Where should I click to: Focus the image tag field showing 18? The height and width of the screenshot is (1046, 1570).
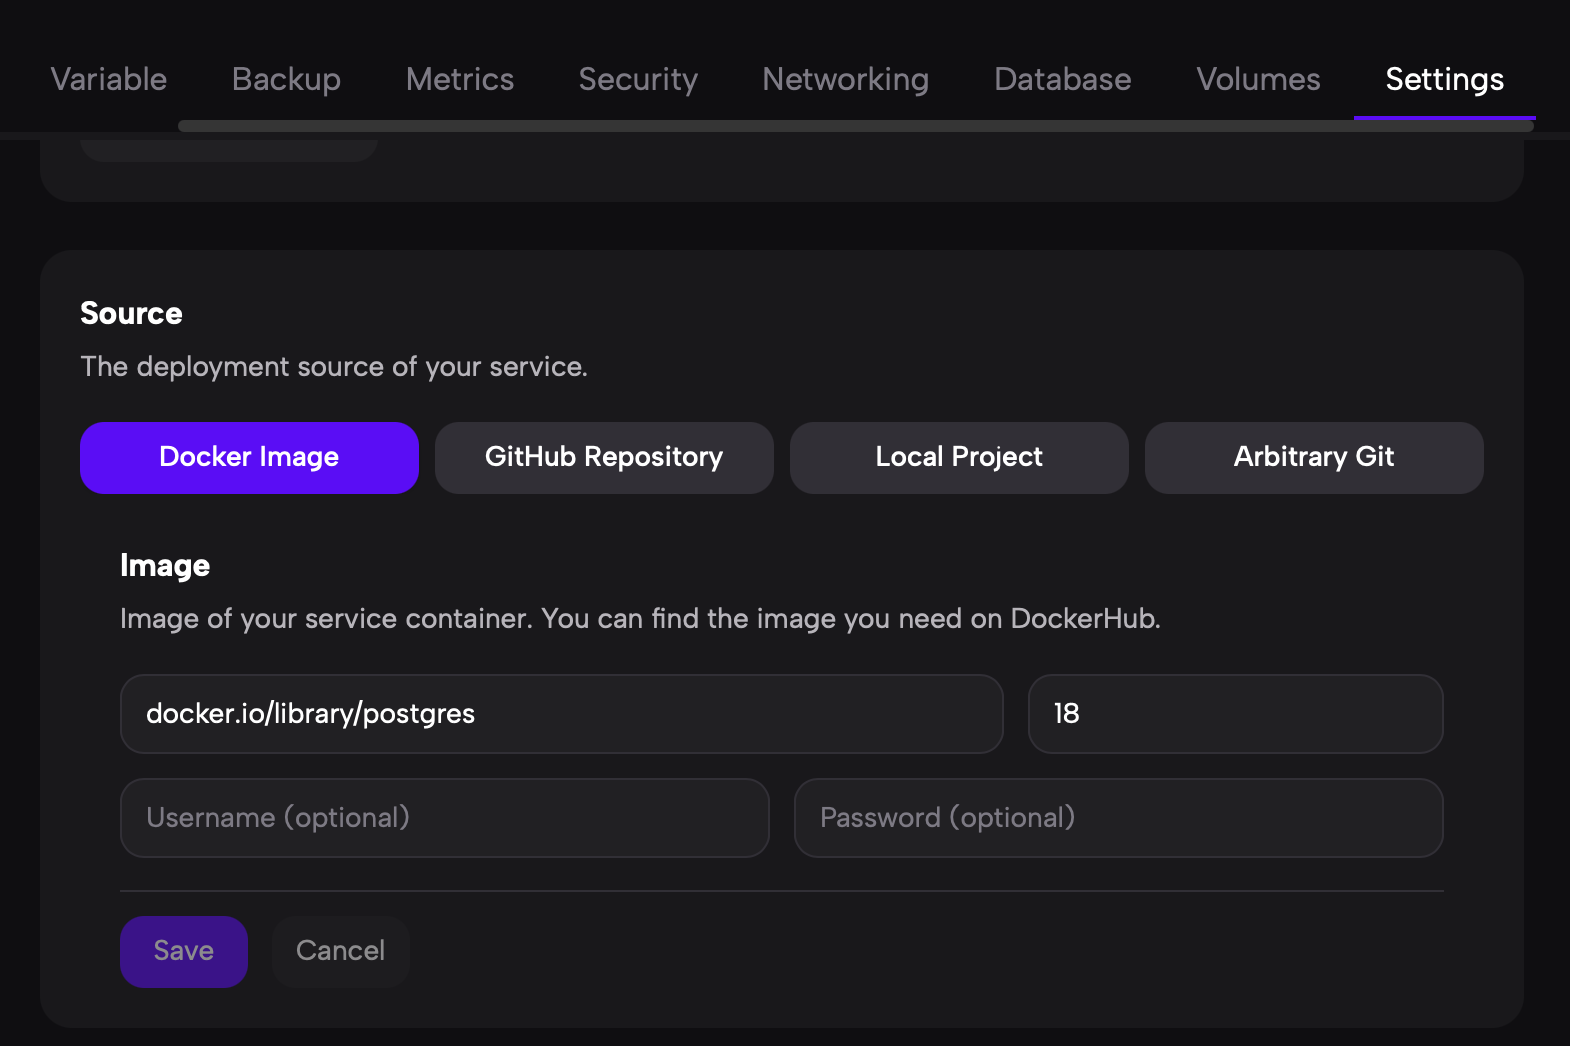(1235, 714)
